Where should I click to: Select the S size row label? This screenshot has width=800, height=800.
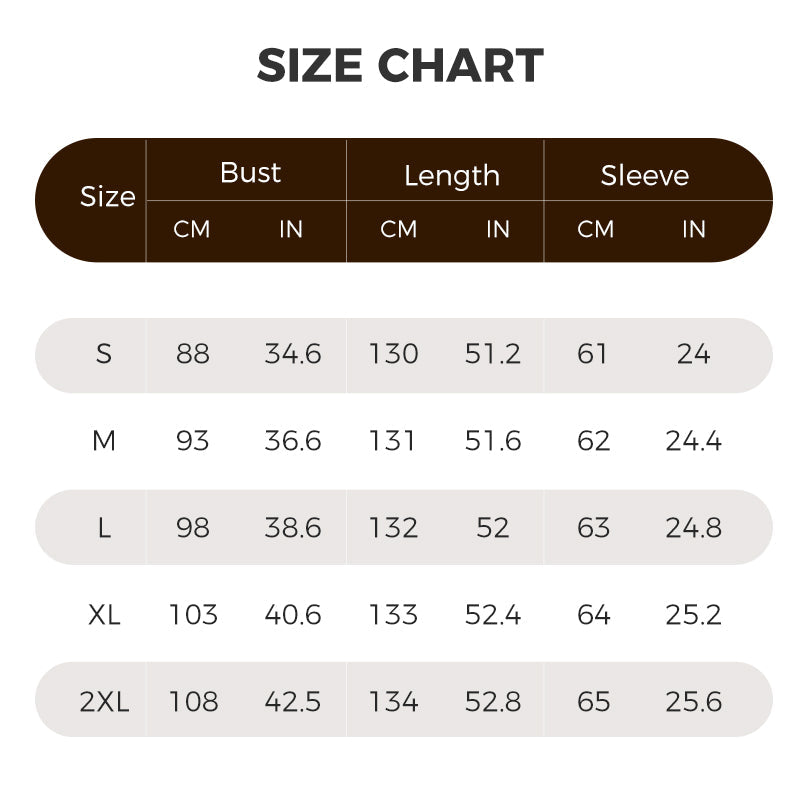(x=104, y=354)
